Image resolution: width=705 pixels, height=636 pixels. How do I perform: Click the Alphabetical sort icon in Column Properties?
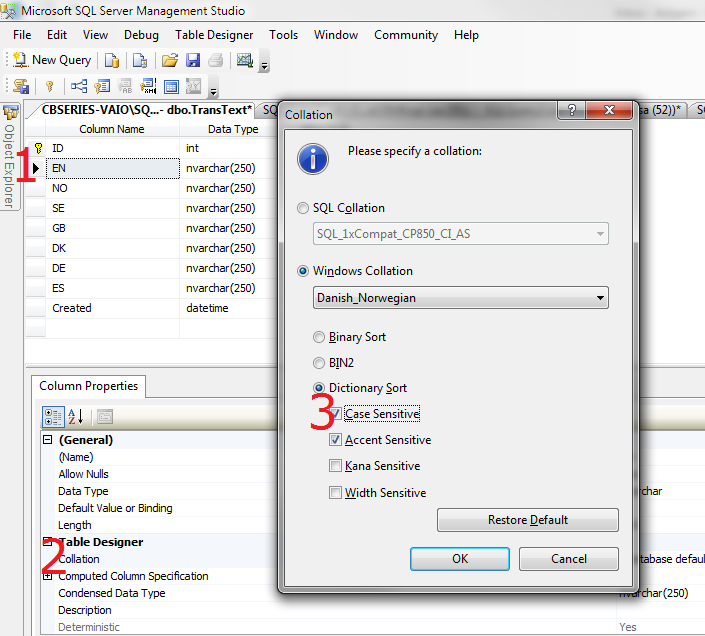[76, 417]
